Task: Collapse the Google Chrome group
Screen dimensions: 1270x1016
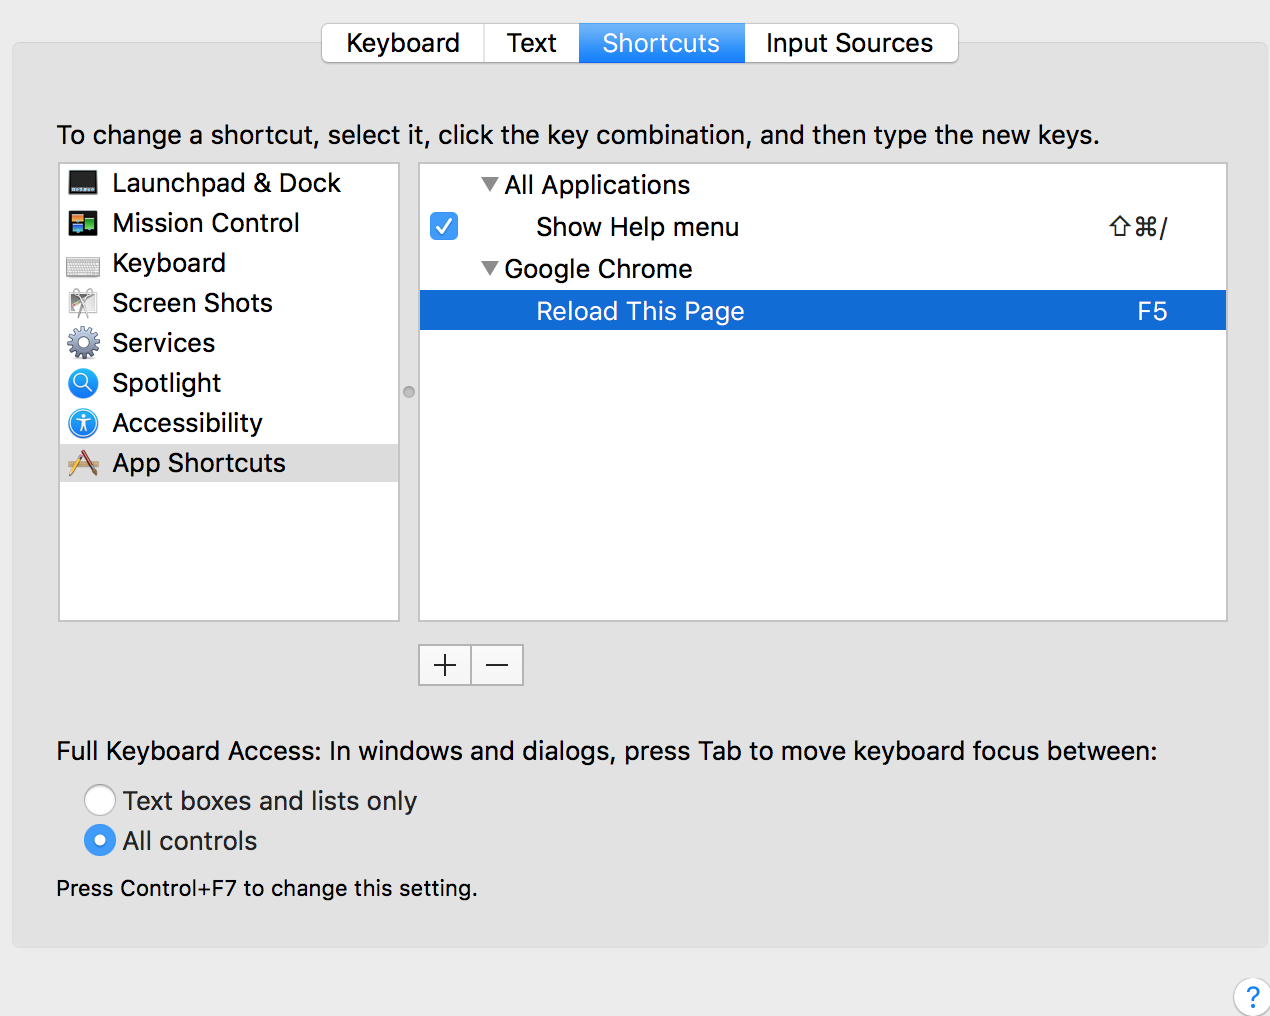Action: 489,269
